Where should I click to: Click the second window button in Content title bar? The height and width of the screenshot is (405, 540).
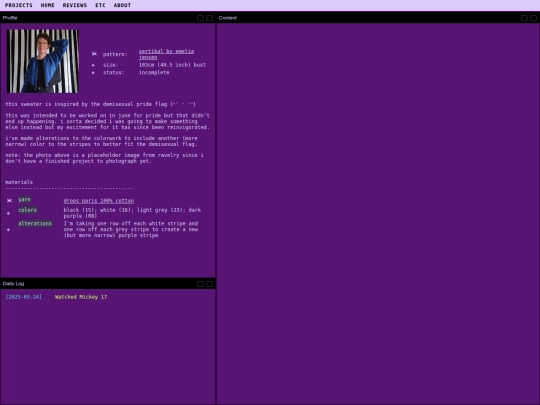point(533,18)
